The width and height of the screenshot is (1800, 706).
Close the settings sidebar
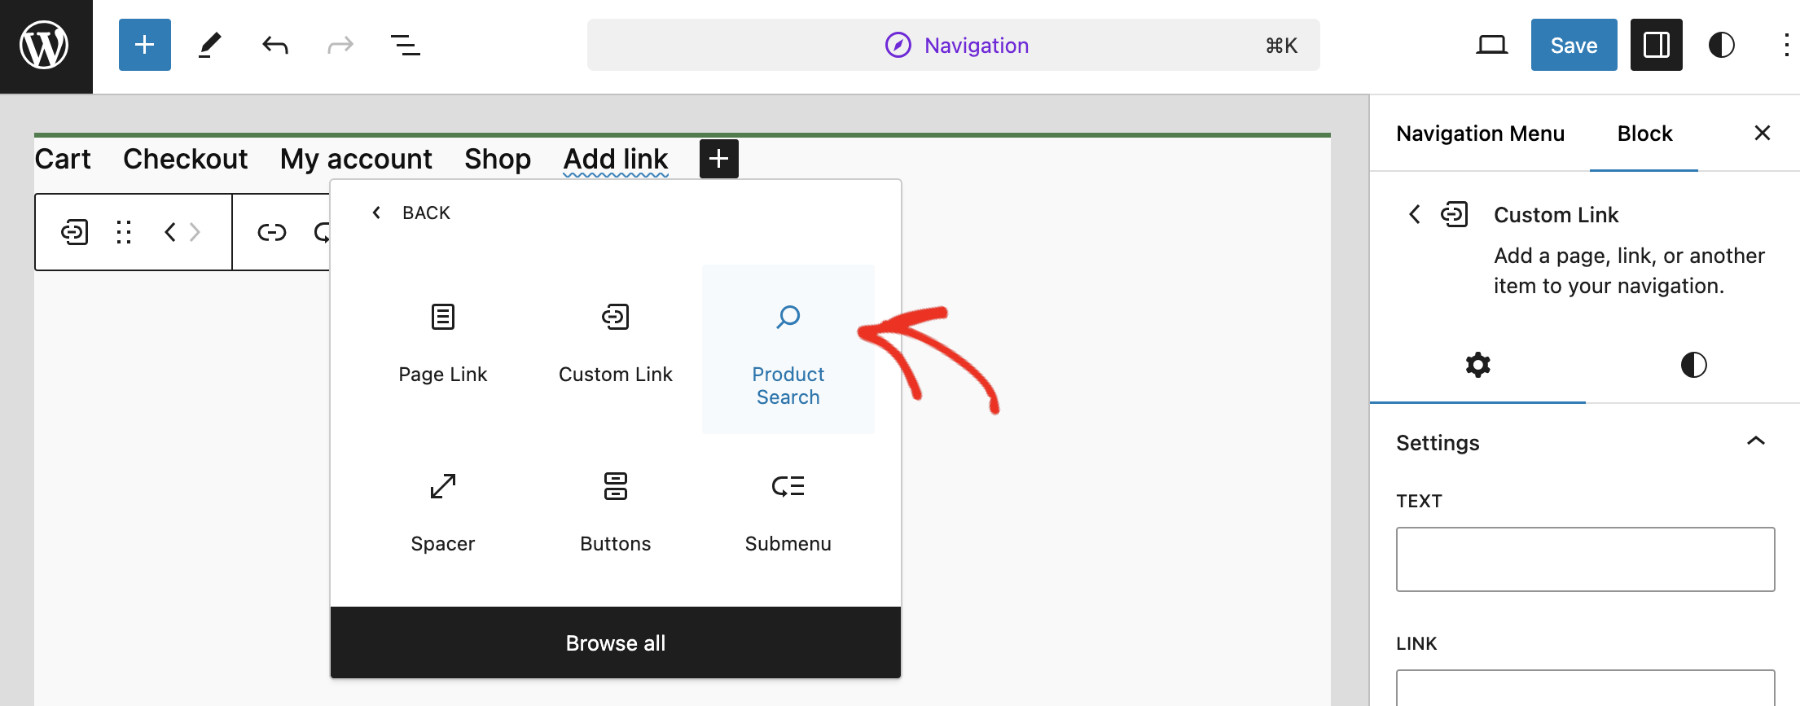click(x=1762, y=133)
